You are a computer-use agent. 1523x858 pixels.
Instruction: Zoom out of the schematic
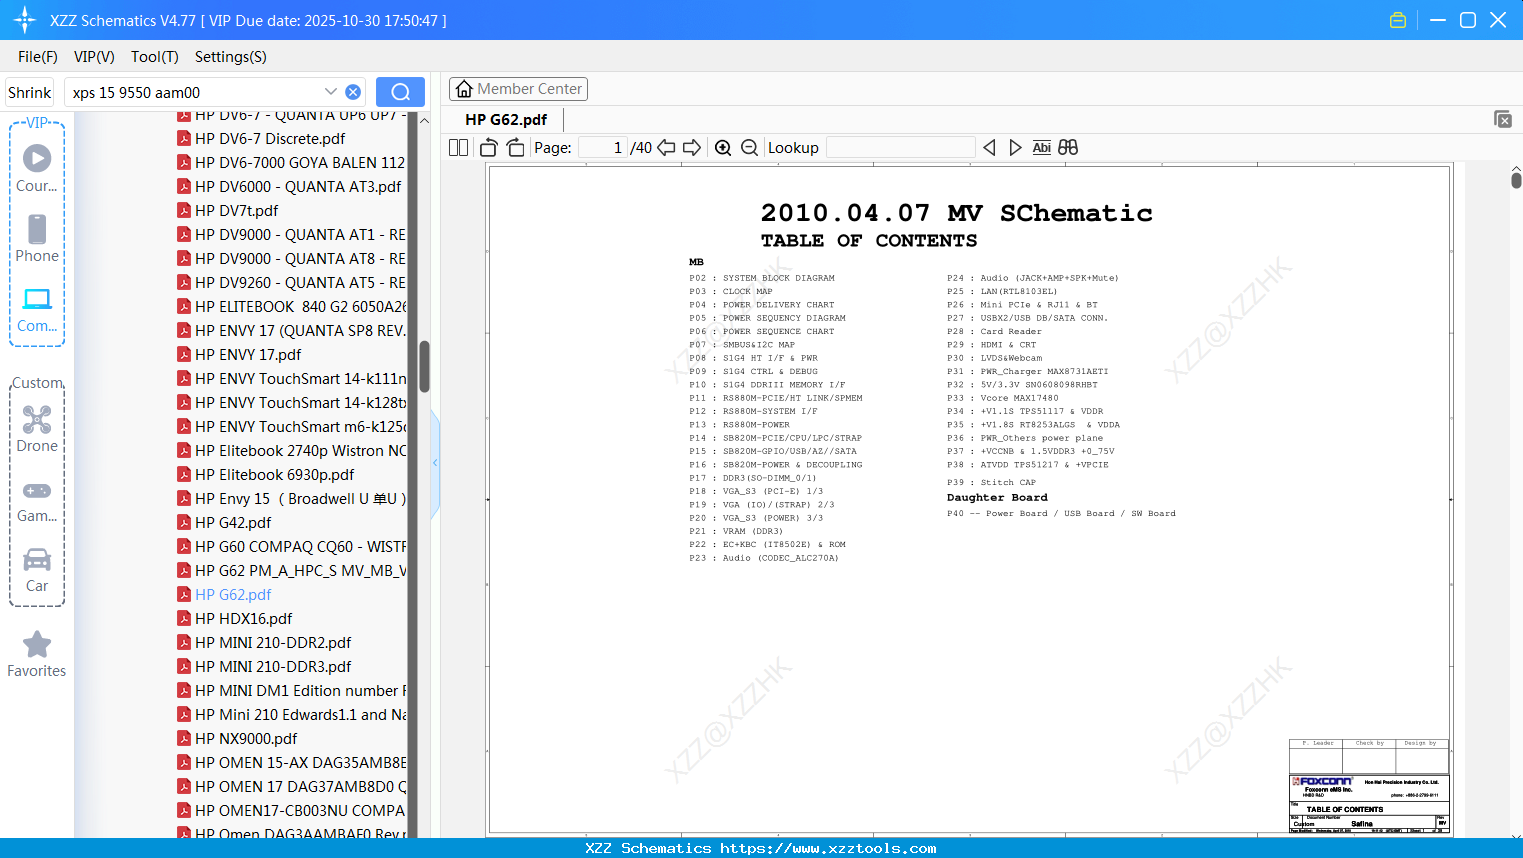point(750,147)
